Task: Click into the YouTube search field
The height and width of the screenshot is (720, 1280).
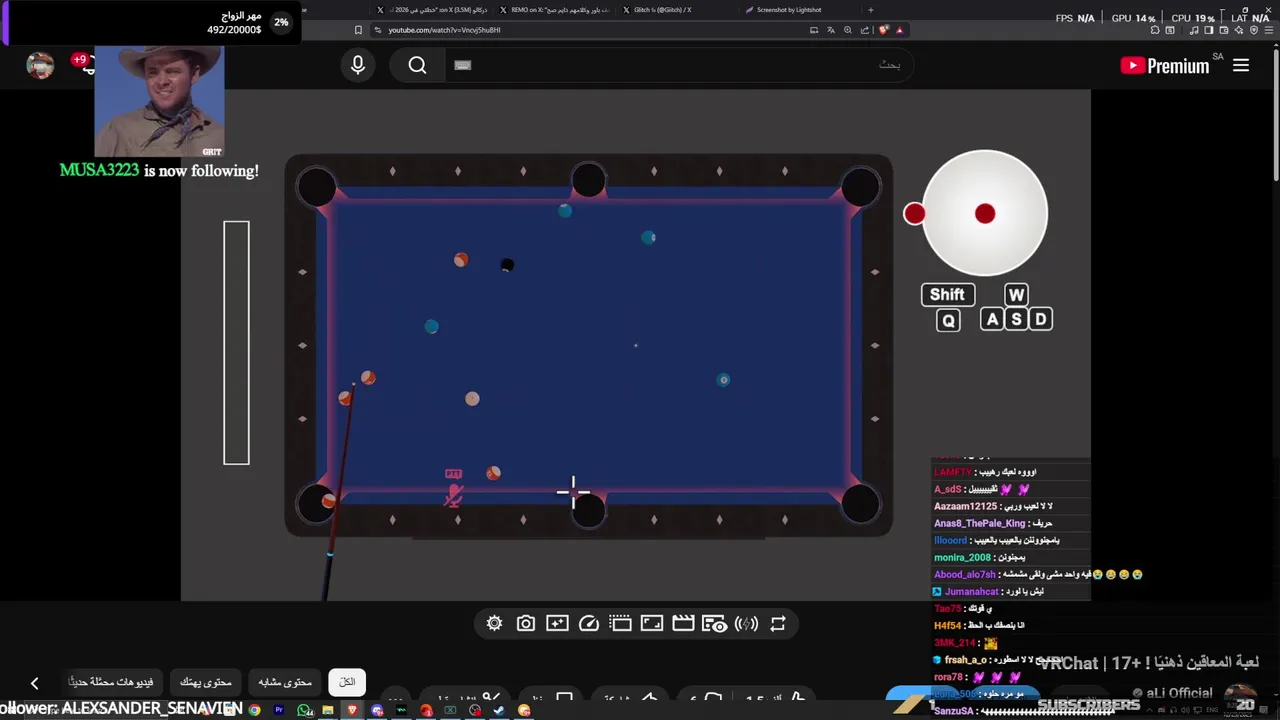Action: (x=680, y=65)
